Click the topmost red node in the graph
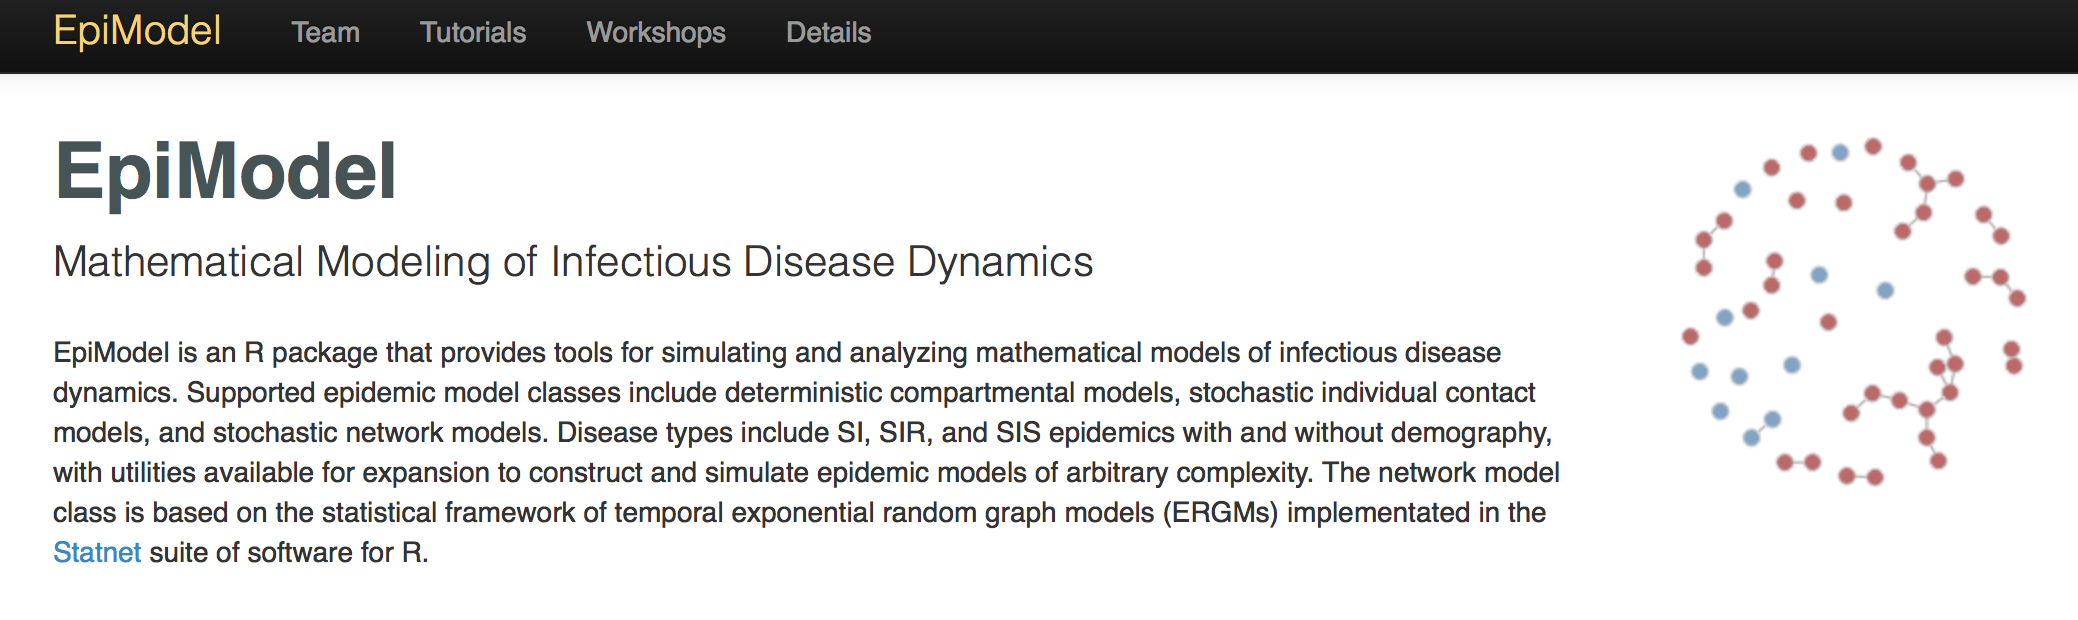The height and width of the screenshot is (620, 2078). tap(1873, 146)
